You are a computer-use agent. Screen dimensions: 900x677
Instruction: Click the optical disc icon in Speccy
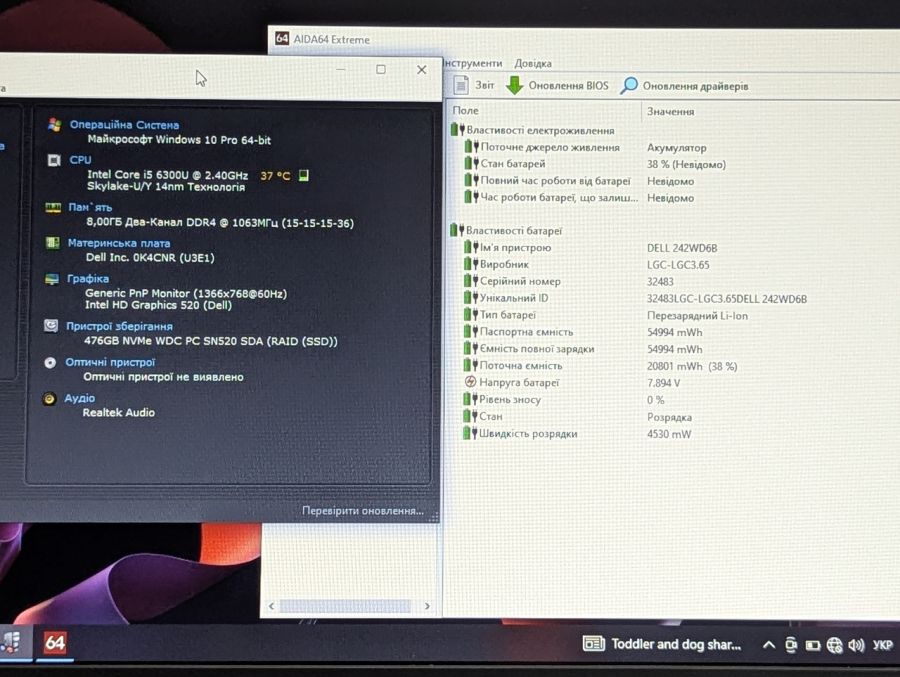(x=50, y=363)
